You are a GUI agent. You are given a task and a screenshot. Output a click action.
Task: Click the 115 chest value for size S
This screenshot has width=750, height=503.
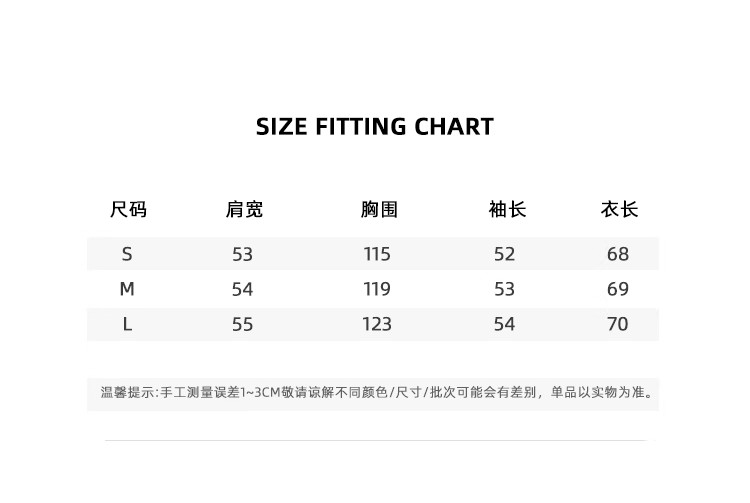coord(377,254)
